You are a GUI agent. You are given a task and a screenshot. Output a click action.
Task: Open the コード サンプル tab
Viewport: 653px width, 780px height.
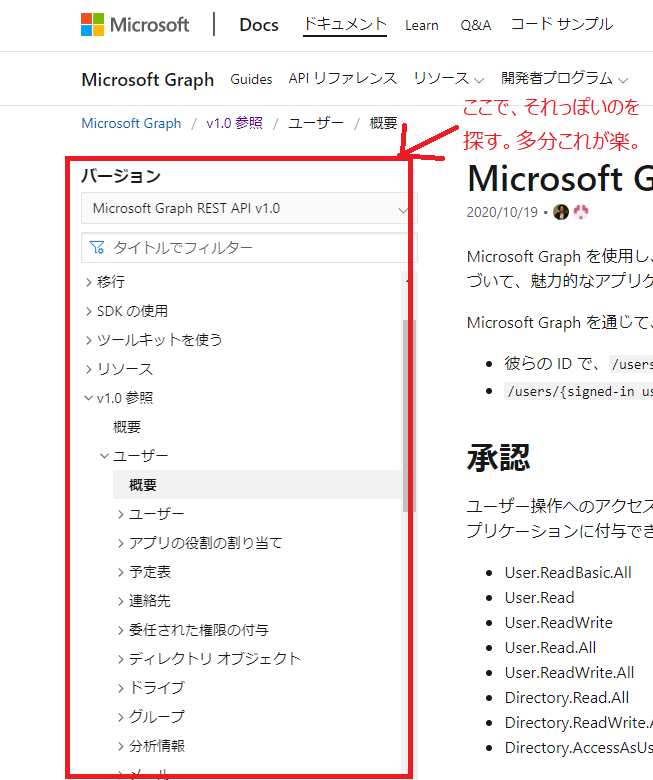pyautogui.click(x=561, y=24)
